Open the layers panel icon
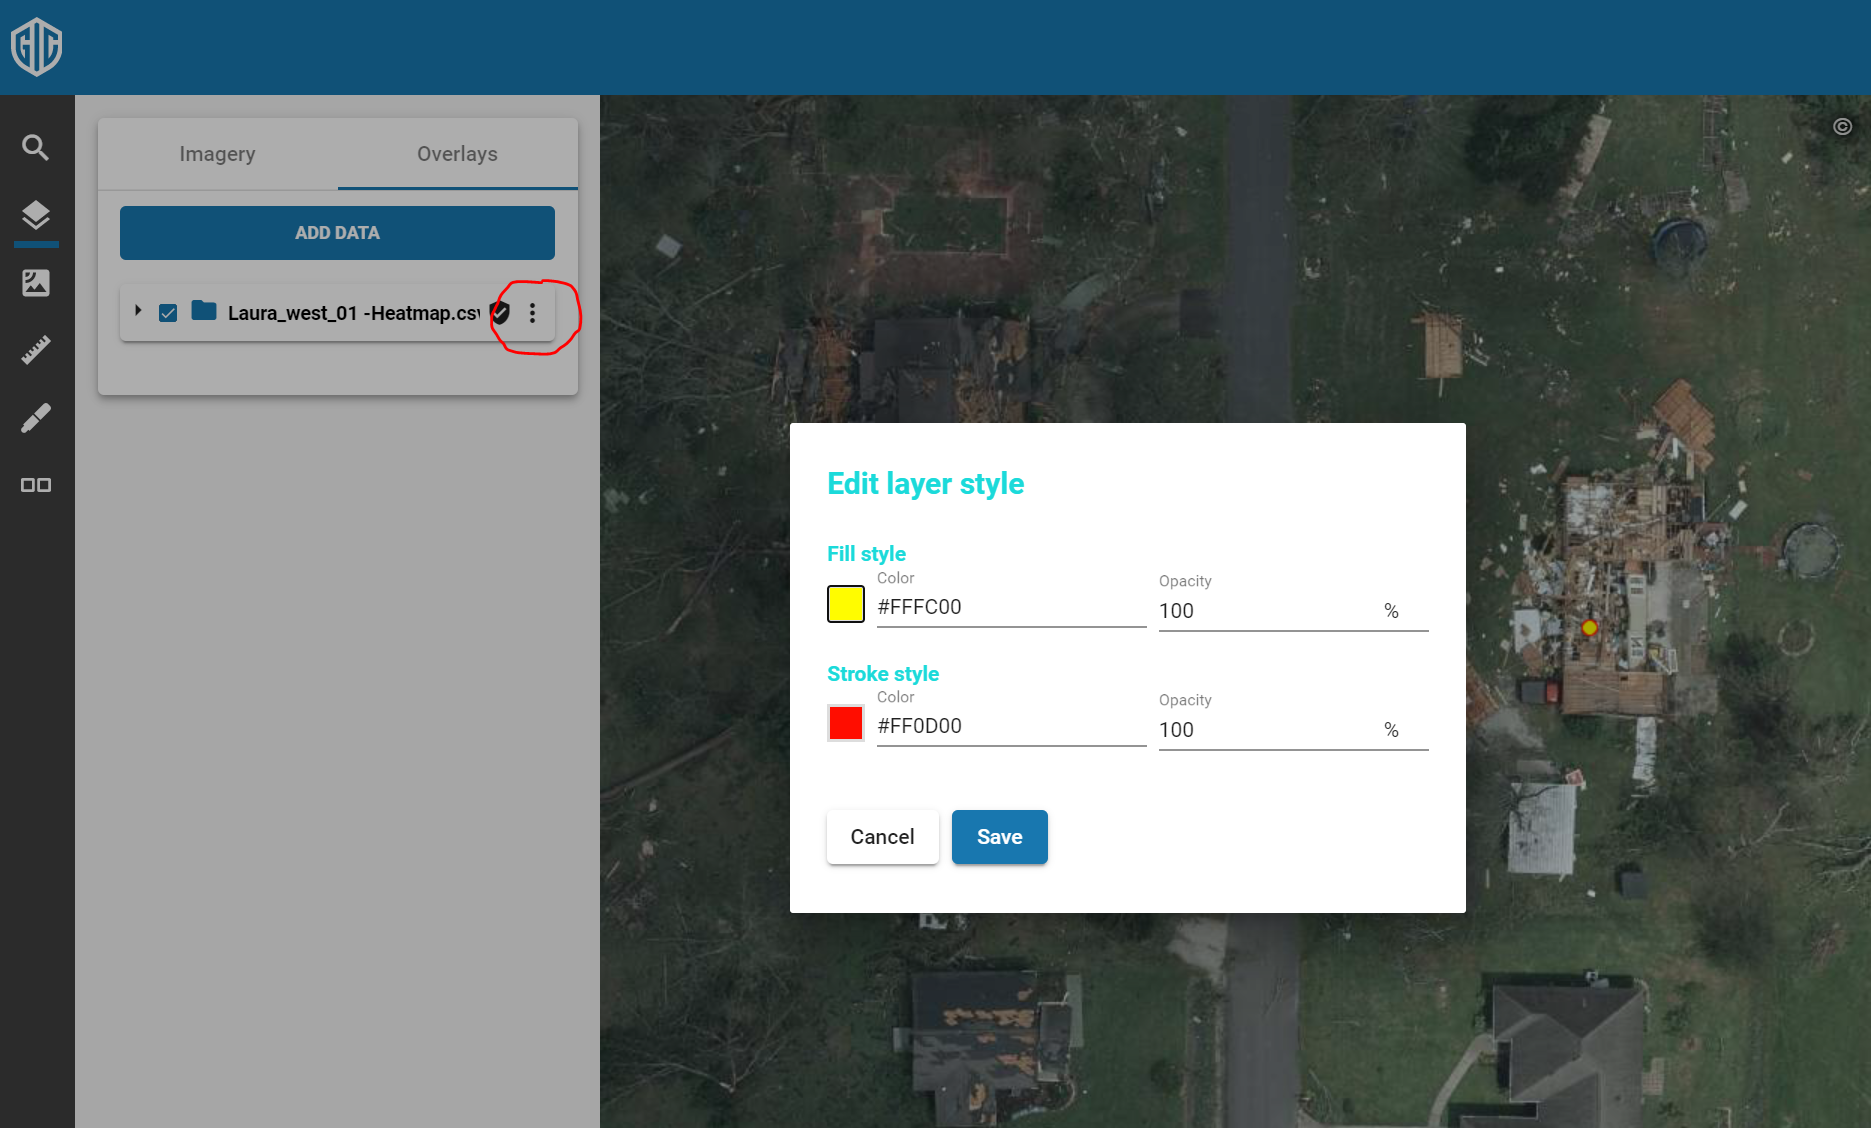The height and width of the screenshot is (1128, 1871). [x=36, y=215]
